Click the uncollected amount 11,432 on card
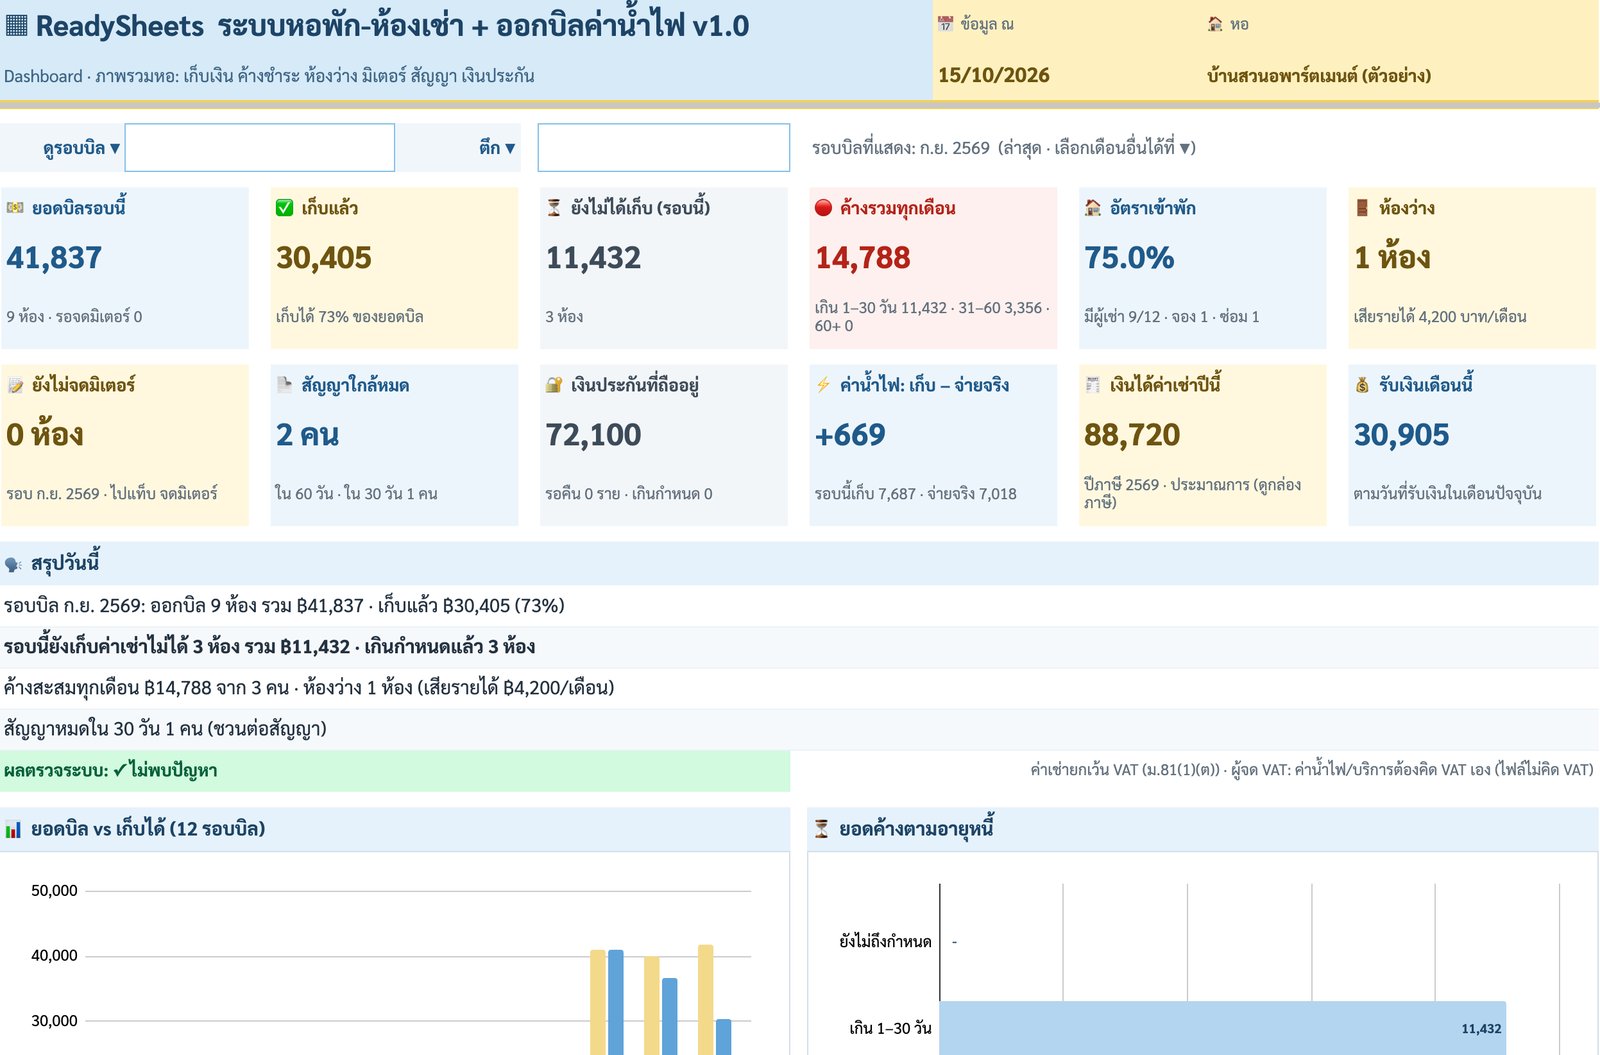1600x1055 pixels. 593,258
